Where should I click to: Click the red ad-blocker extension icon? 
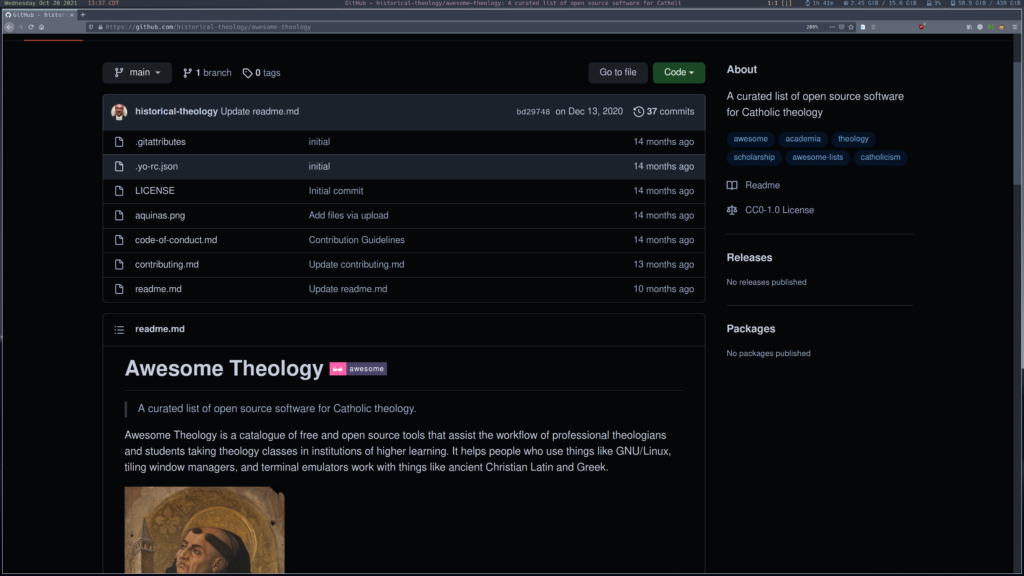click(921, 27)
